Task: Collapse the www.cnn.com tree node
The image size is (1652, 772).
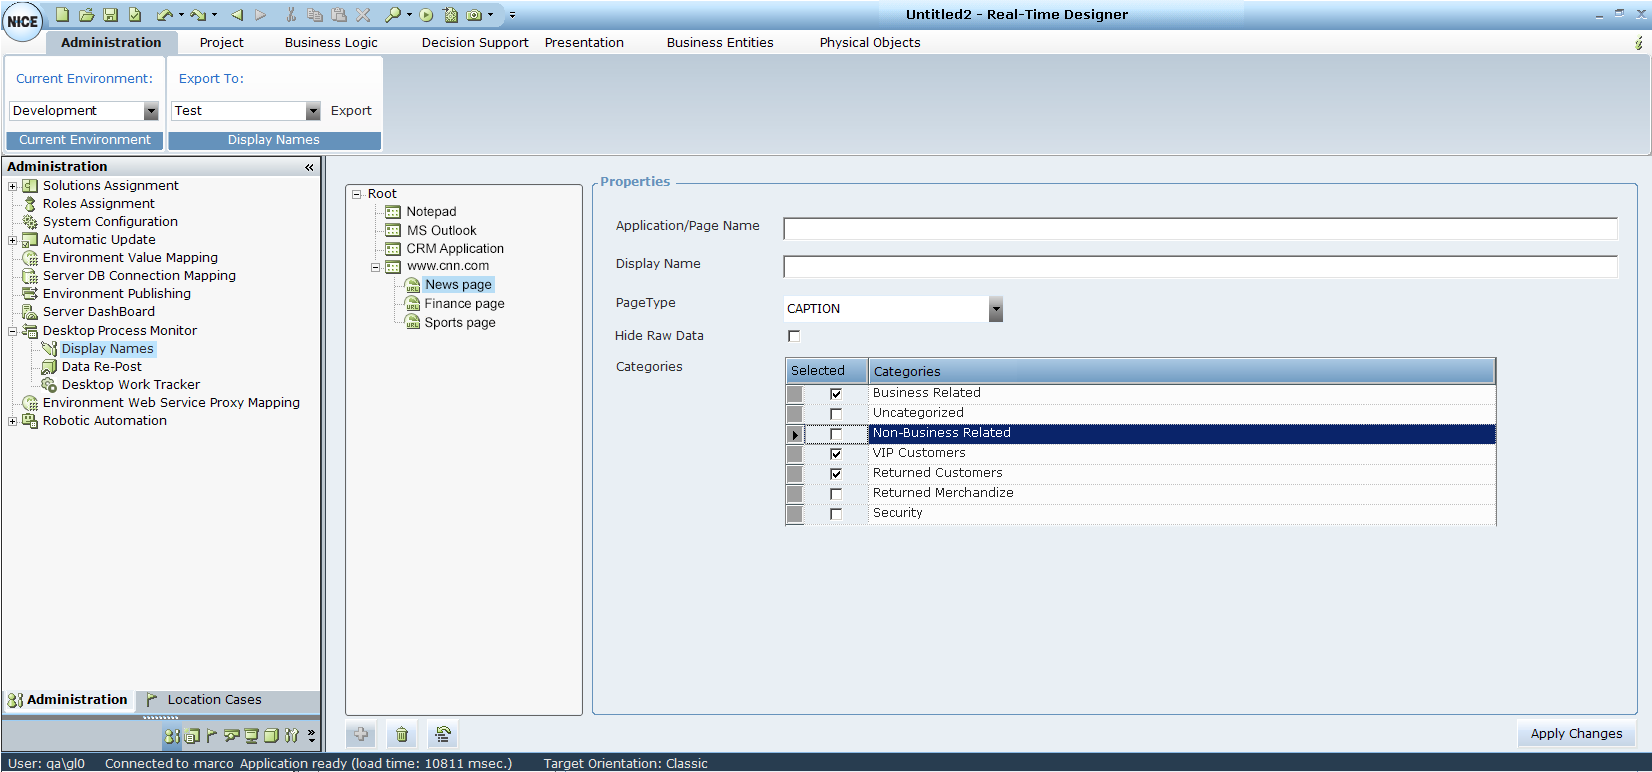Action: (x=376, y=267)
